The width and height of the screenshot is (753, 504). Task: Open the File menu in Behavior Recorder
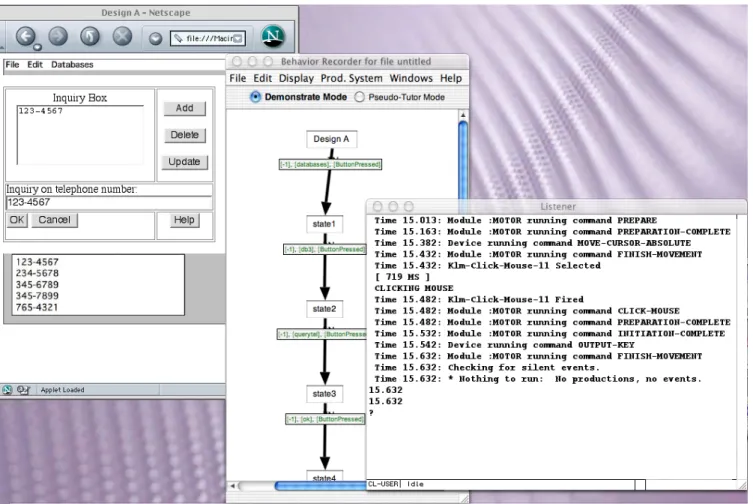pyautogui.click(x=238, y=78)
